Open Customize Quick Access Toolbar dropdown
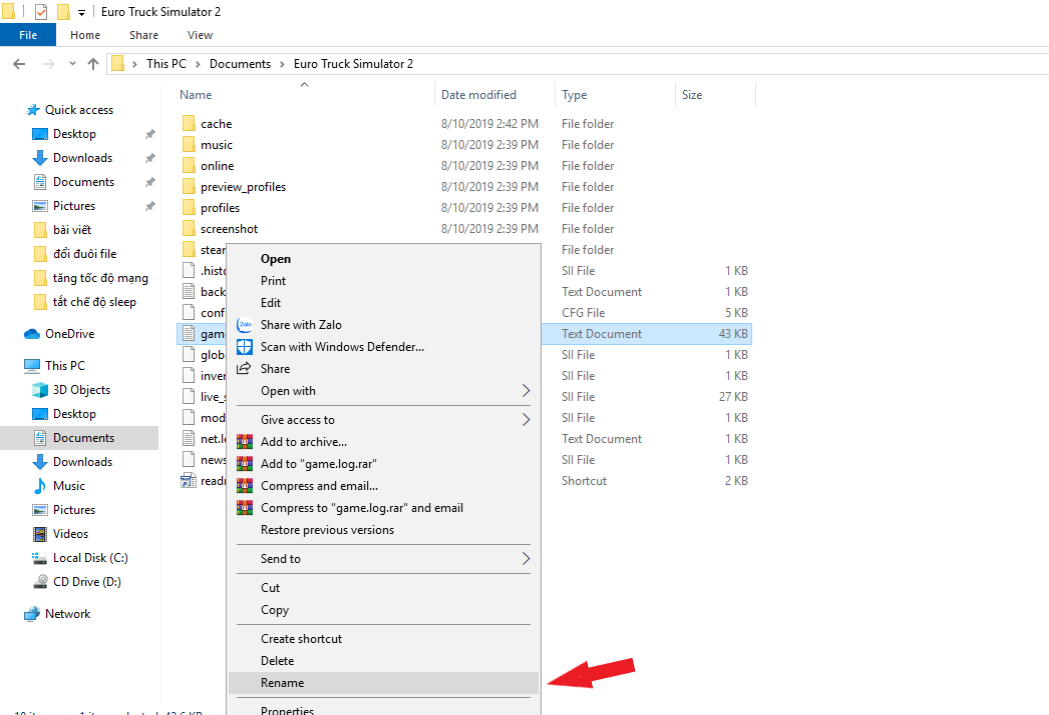Screen dimensions: 1049x715 coord(81,12)
